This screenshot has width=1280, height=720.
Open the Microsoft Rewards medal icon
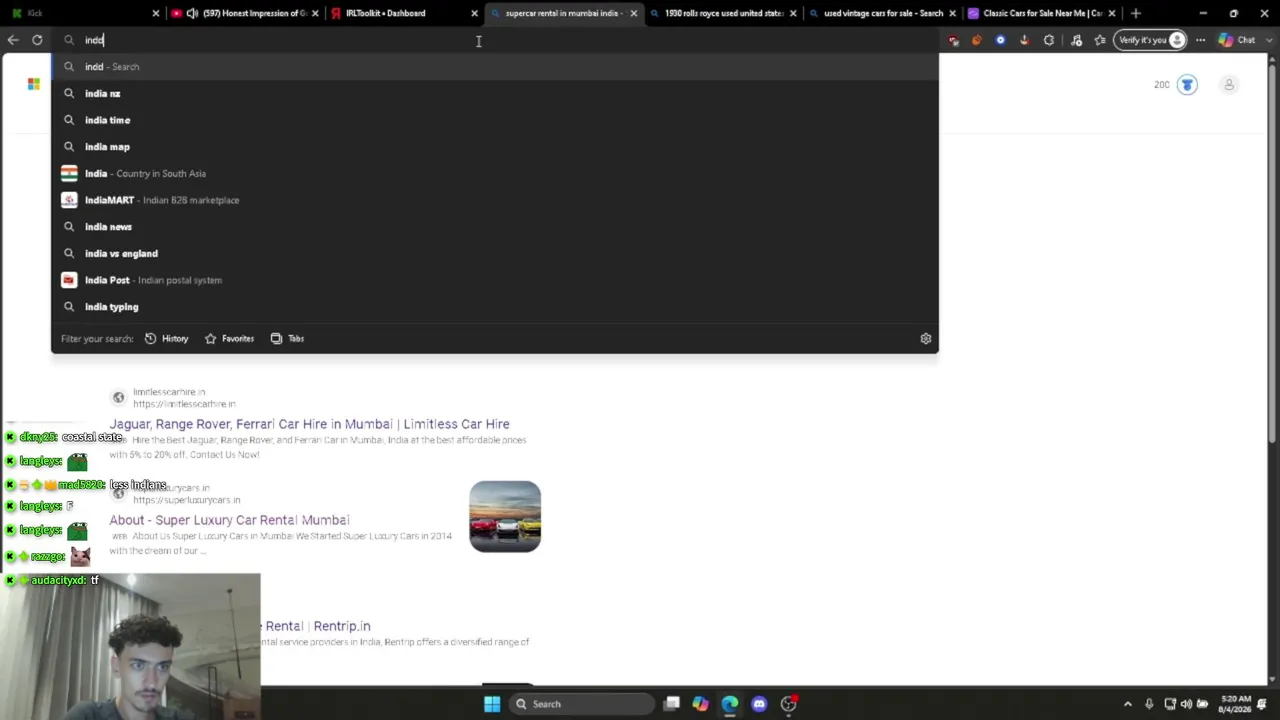pyautogui.click(x=1187, y=85)
